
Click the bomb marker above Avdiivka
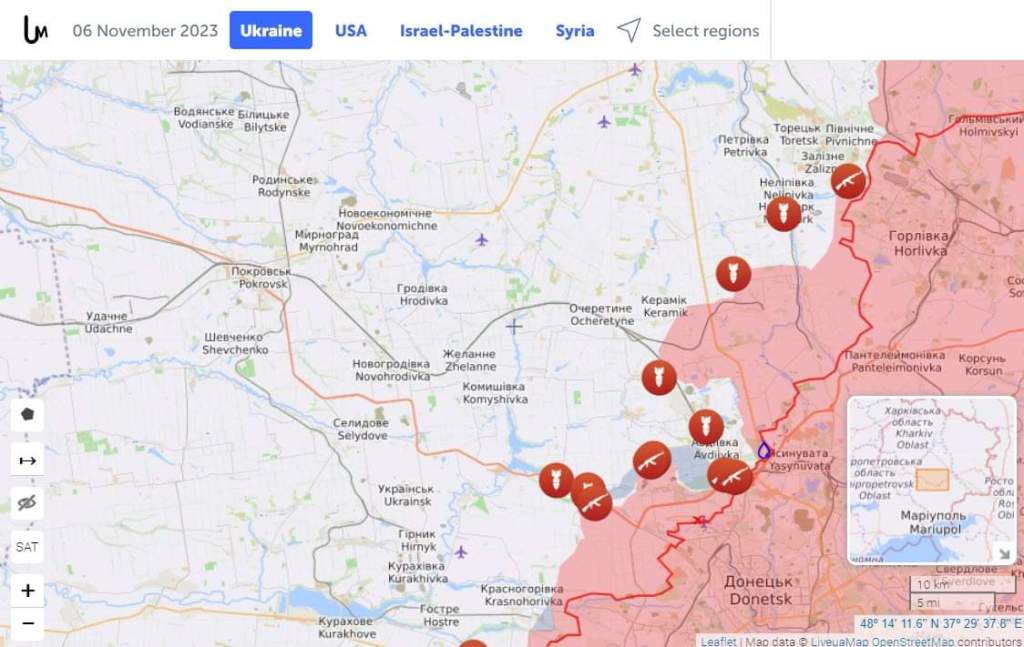(x=706, y=427)
